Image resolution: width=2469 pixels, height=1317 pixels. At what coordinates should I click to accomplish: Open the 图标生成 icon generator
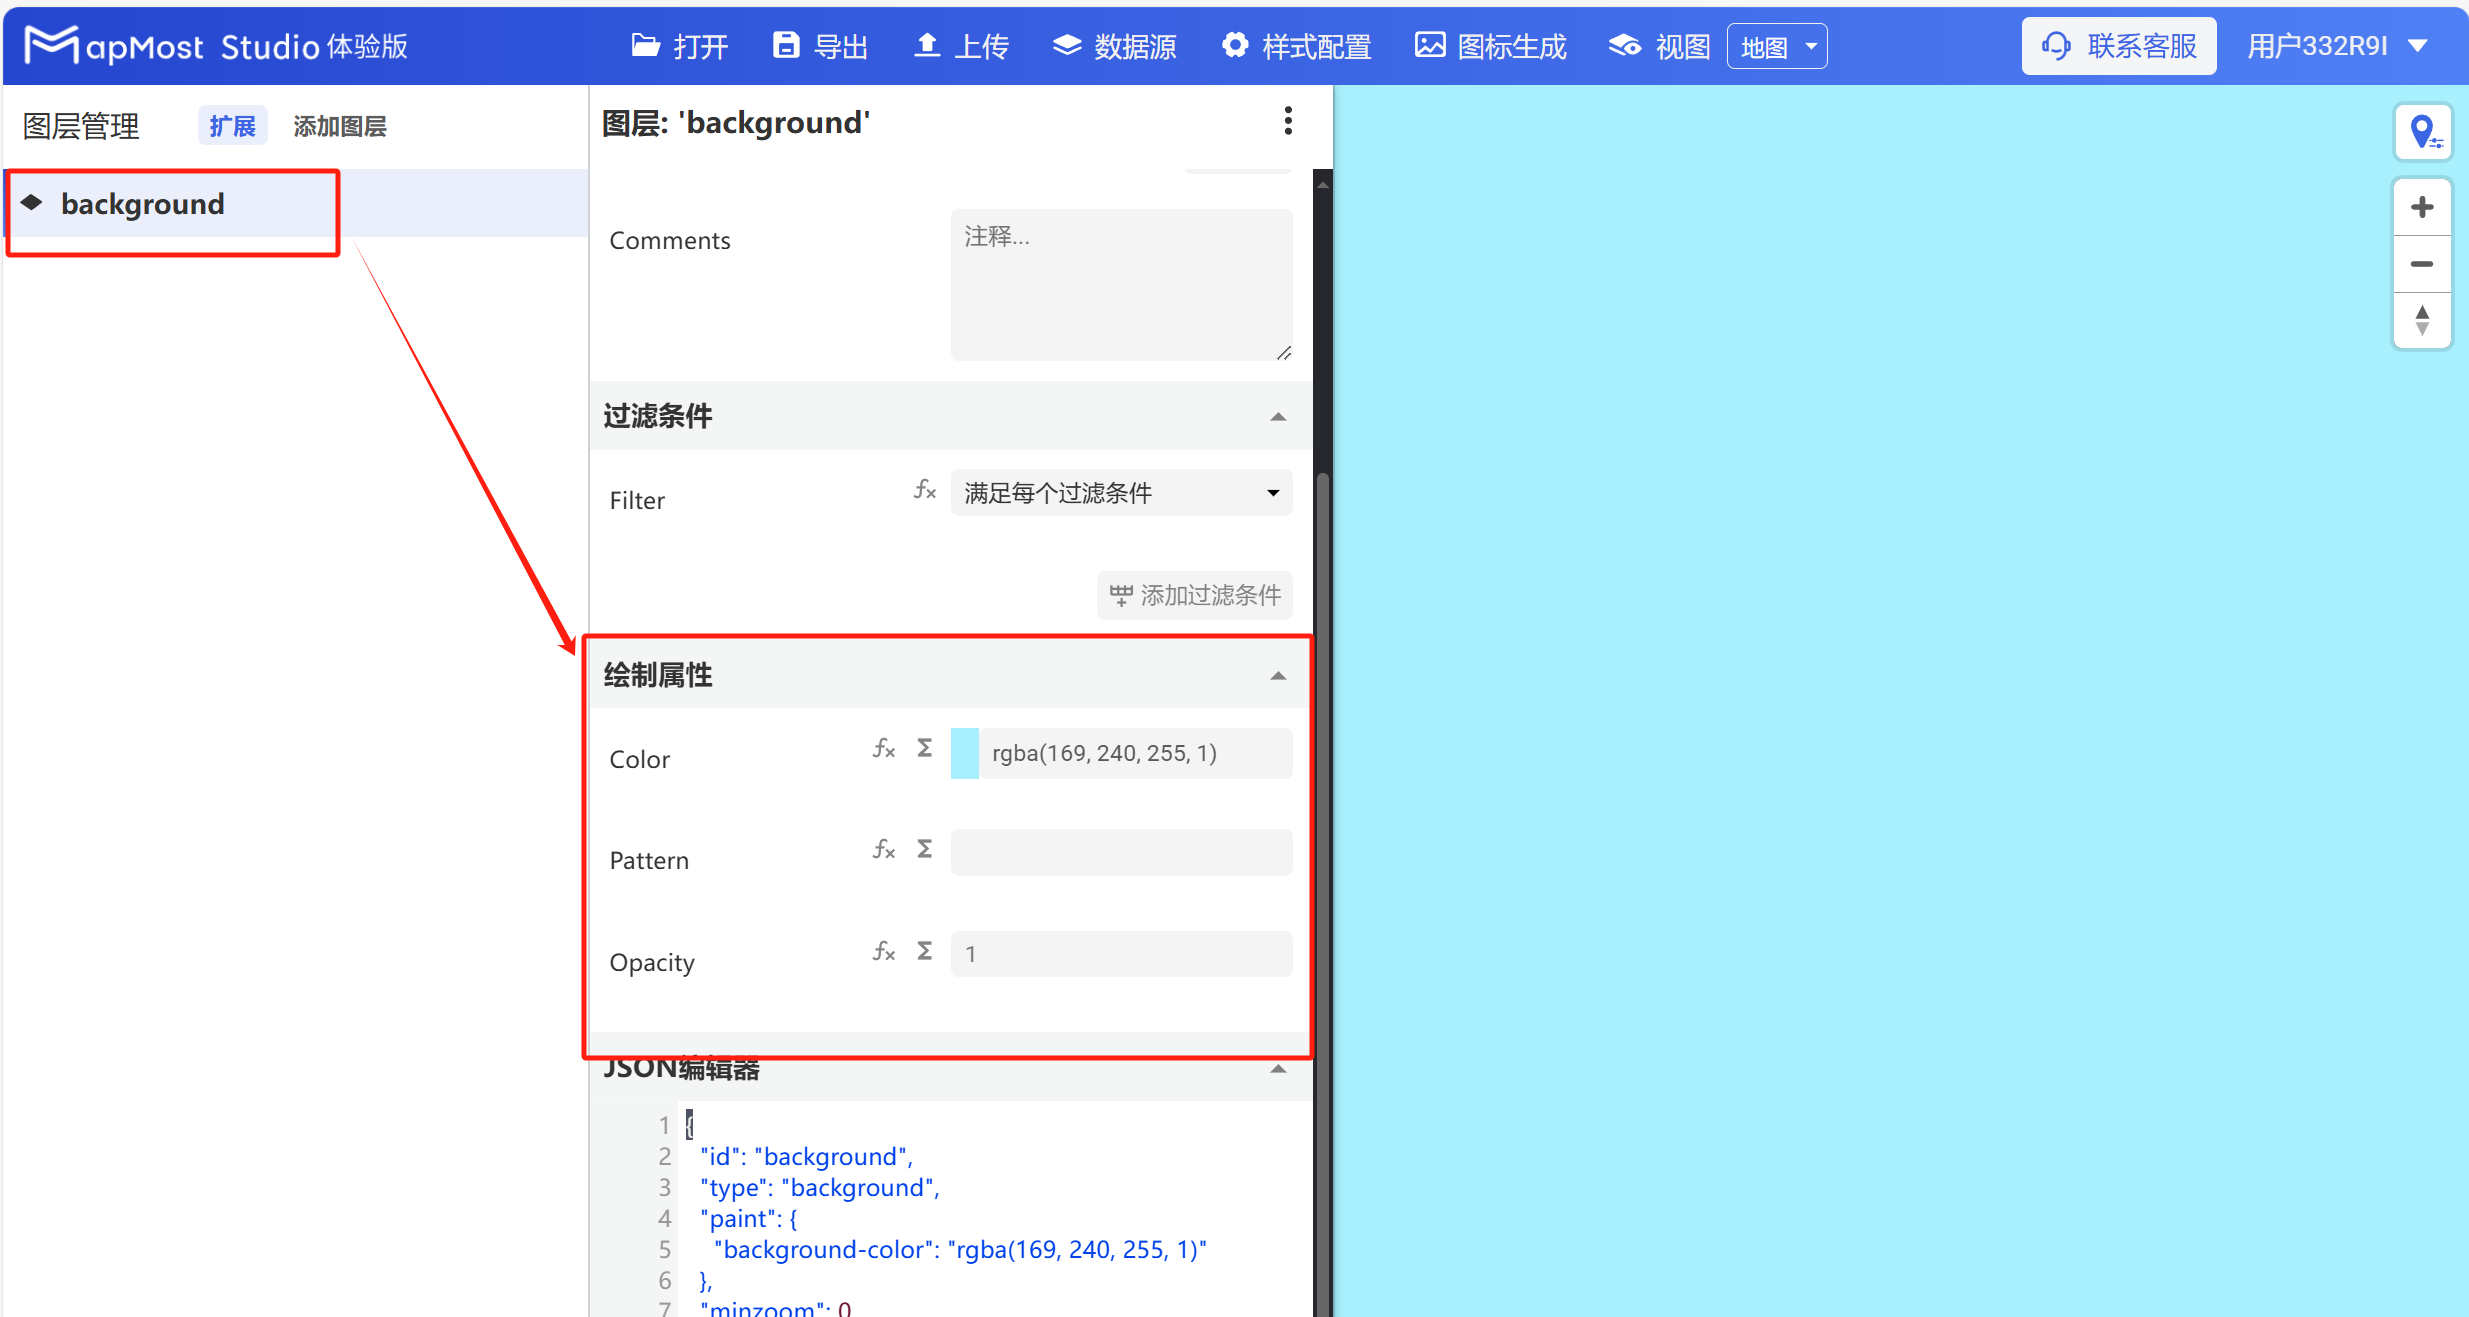(1489, 46)
